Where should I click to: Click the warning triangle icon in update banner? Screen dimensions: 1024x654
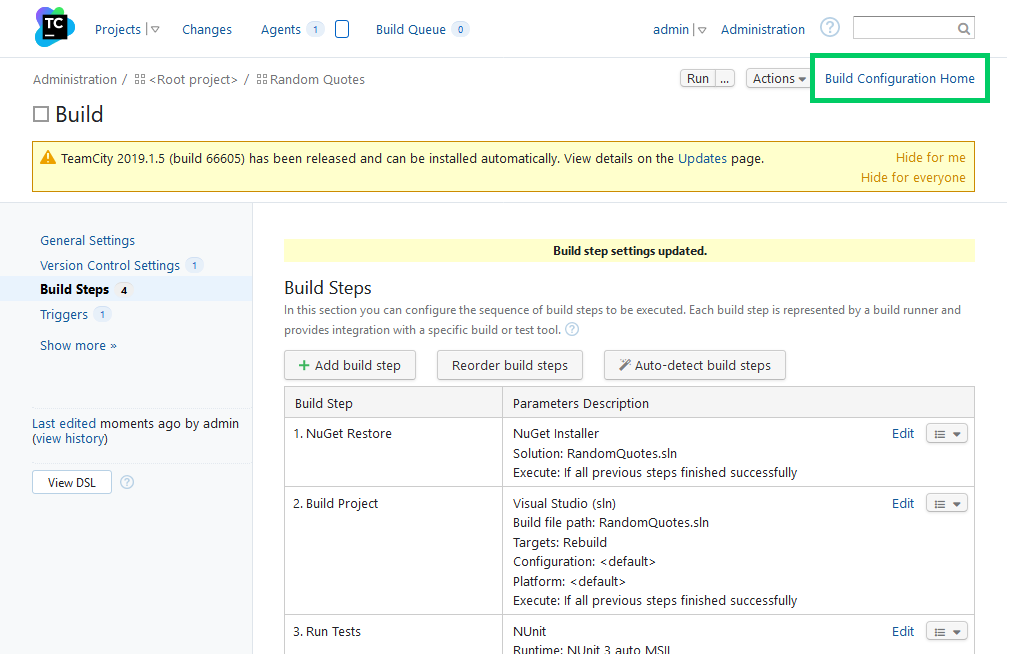[x=48, y=157]
